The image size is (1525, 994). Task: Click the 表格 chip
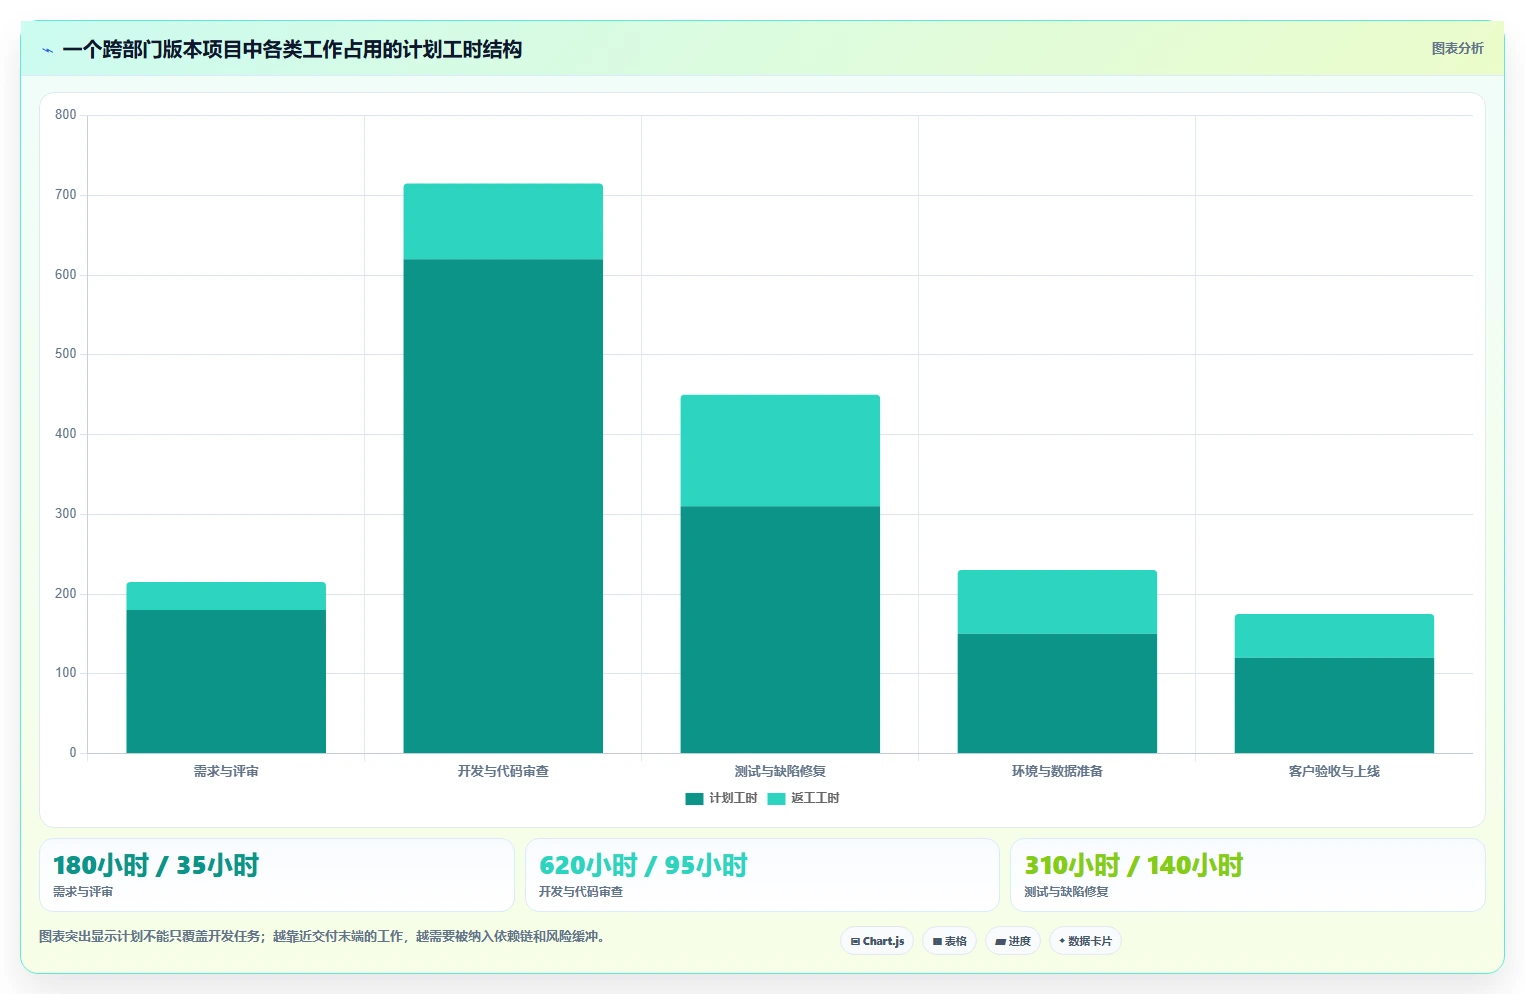tap(949, 941)
